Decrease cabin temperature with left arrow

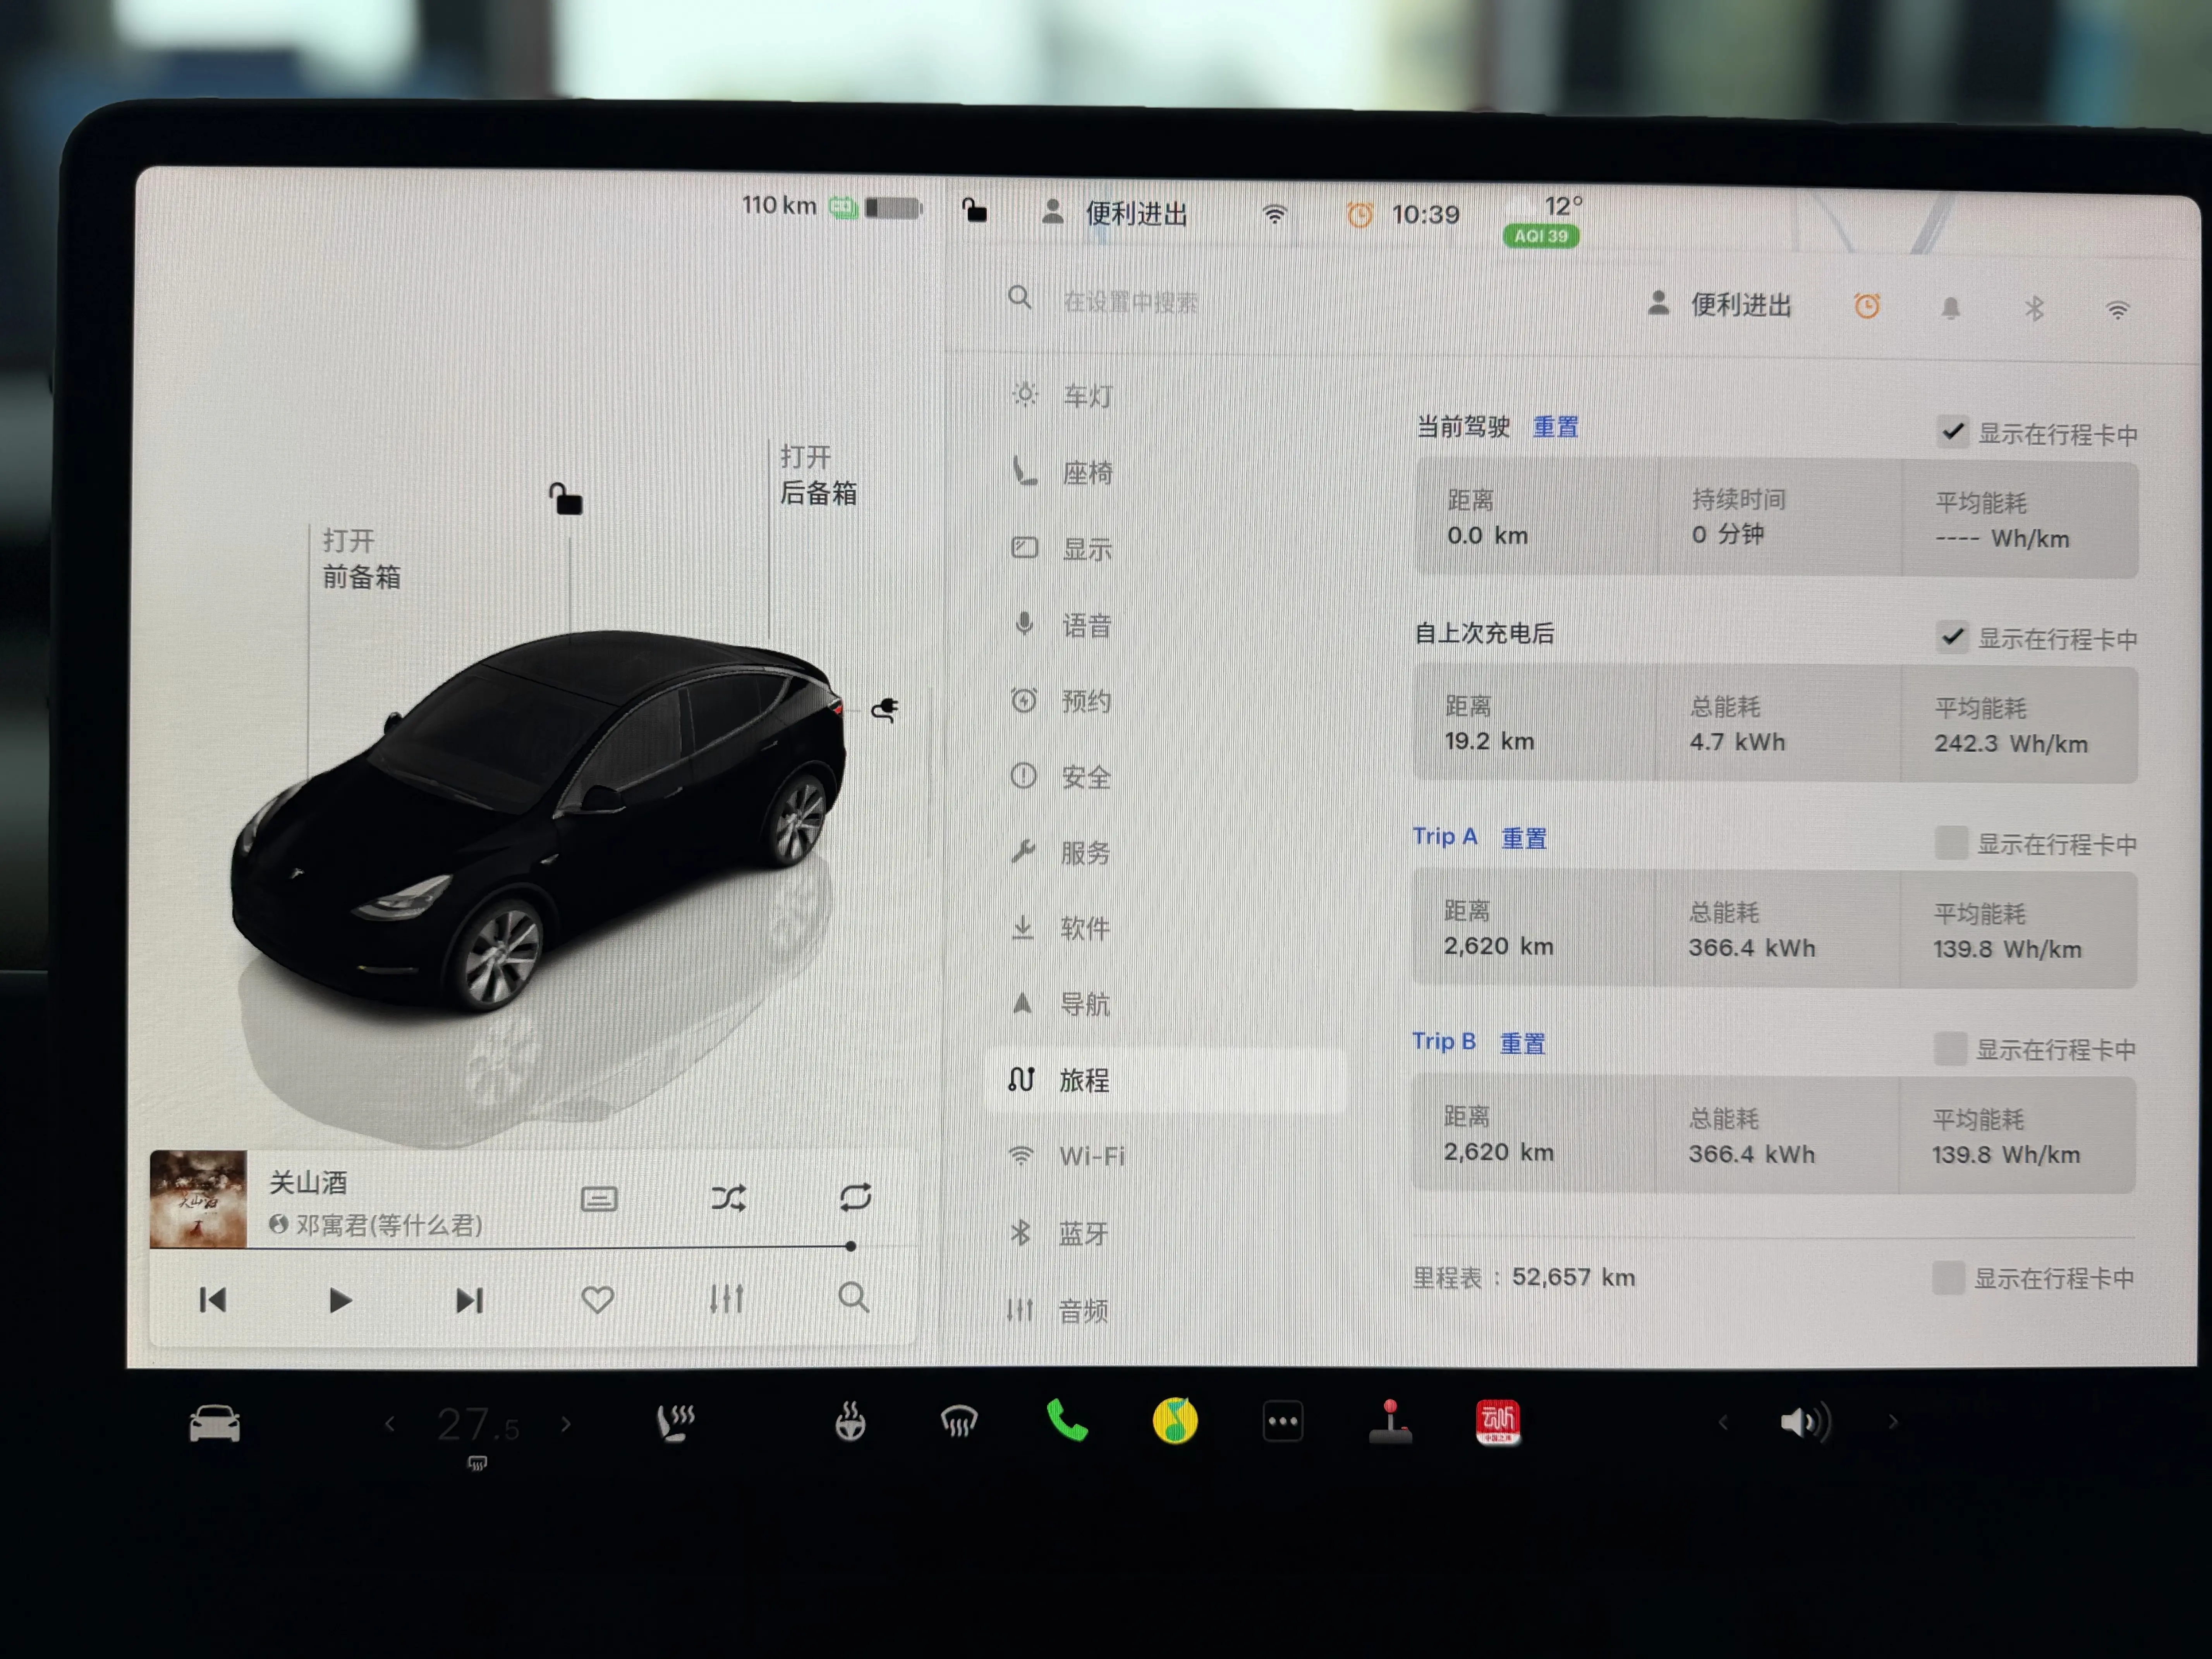point(390,1424)
